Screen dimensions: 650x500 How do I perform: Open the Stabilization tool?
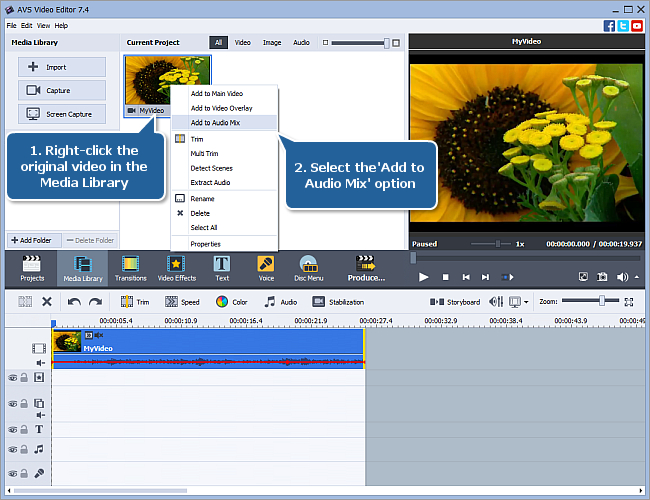pyautogui.click(x=338, y=302)
